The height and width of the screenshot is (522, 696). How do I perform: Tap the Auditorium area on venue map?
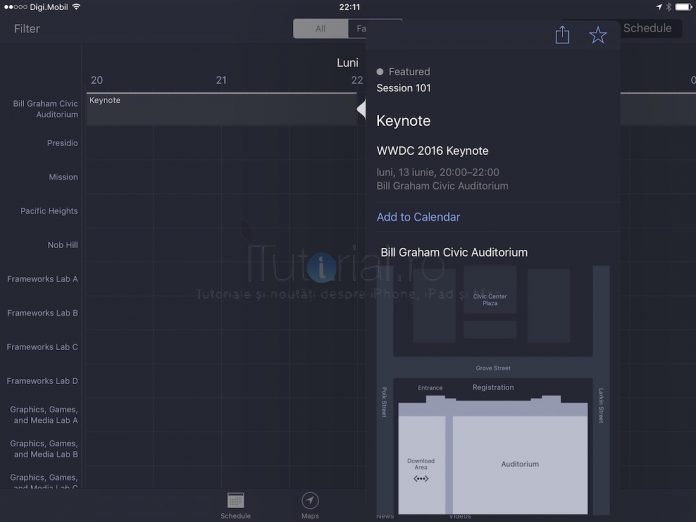coord(520,464)
